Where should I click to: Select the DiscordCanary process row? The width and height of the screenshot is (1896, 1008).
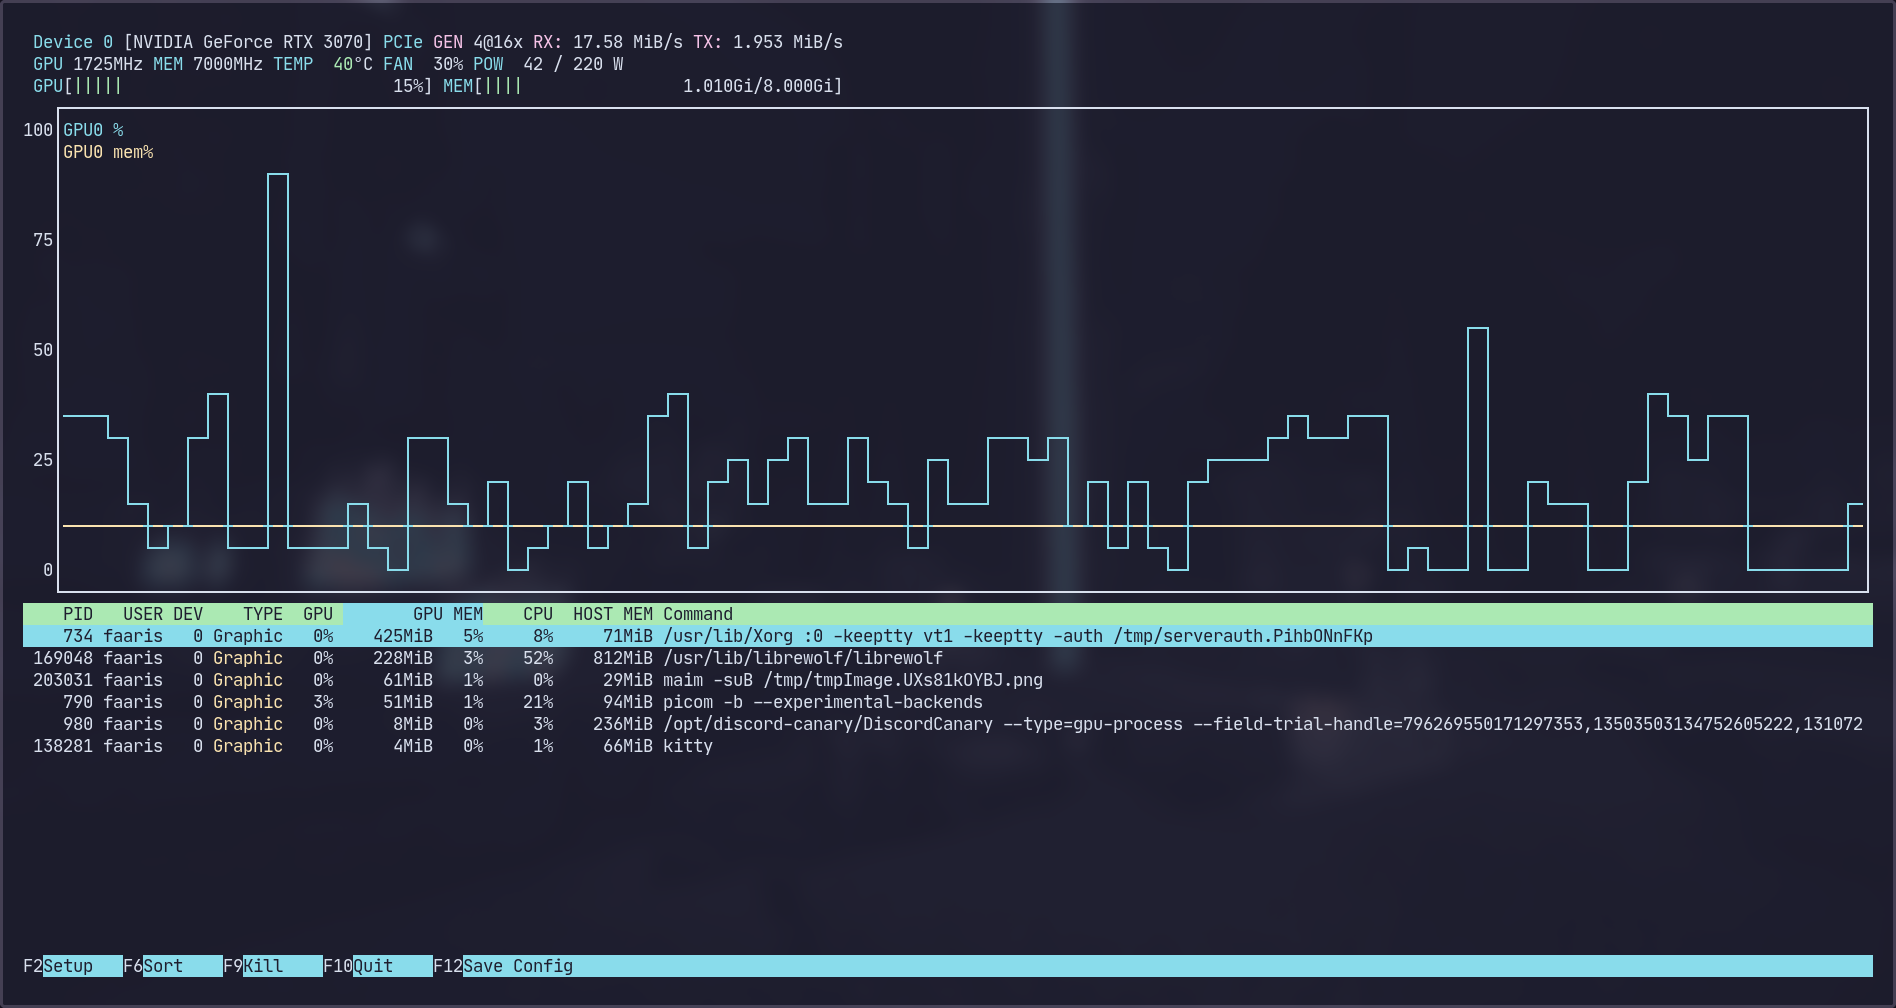948,724
